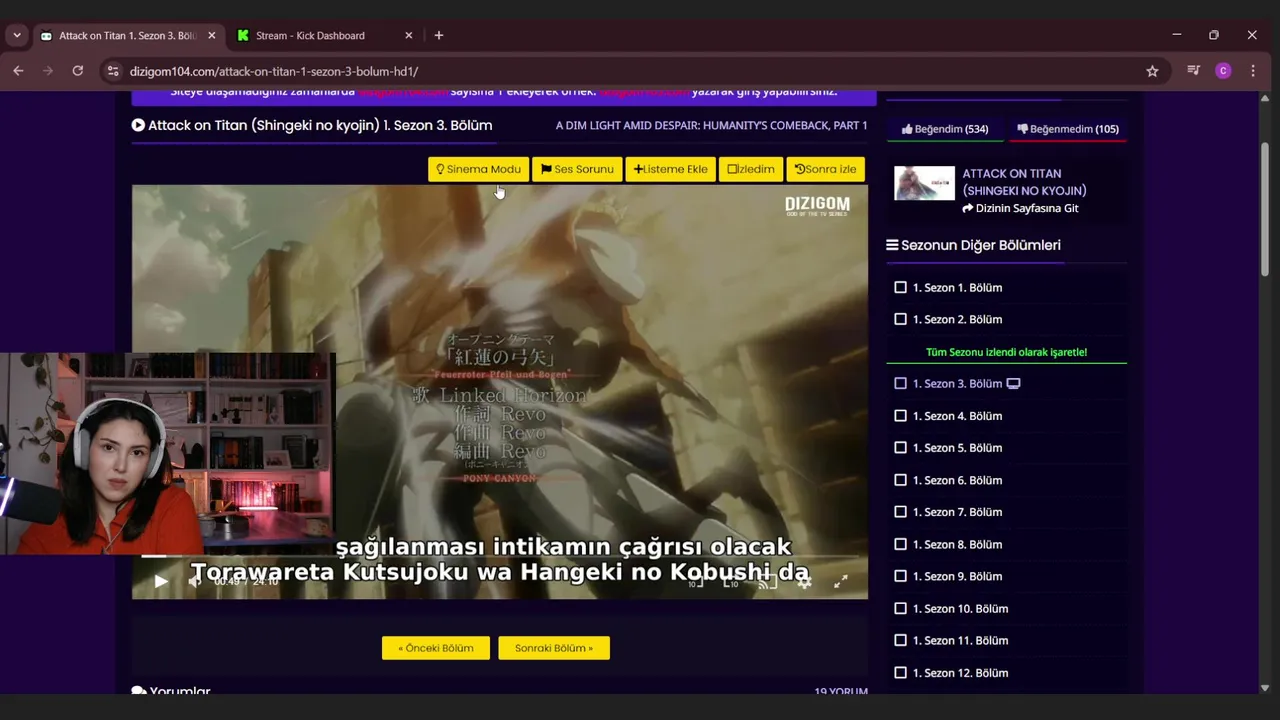Play the video with the play button
The image size is (1280, 720).
pos(161,581)
